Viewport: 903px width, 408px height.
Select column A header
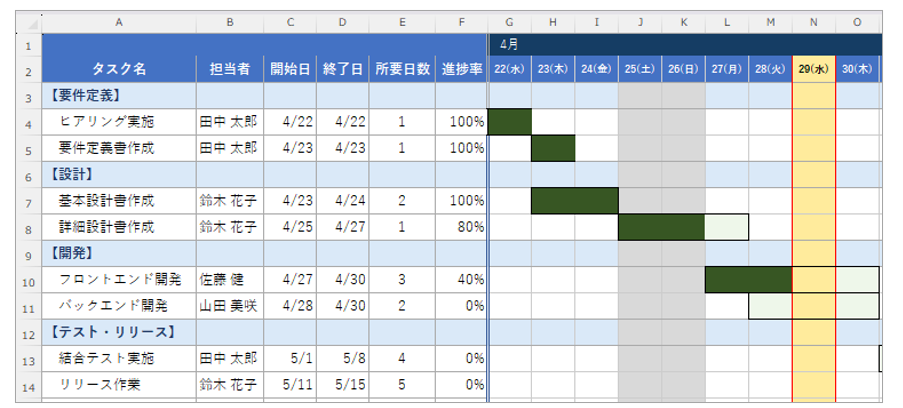click(119, 23)
